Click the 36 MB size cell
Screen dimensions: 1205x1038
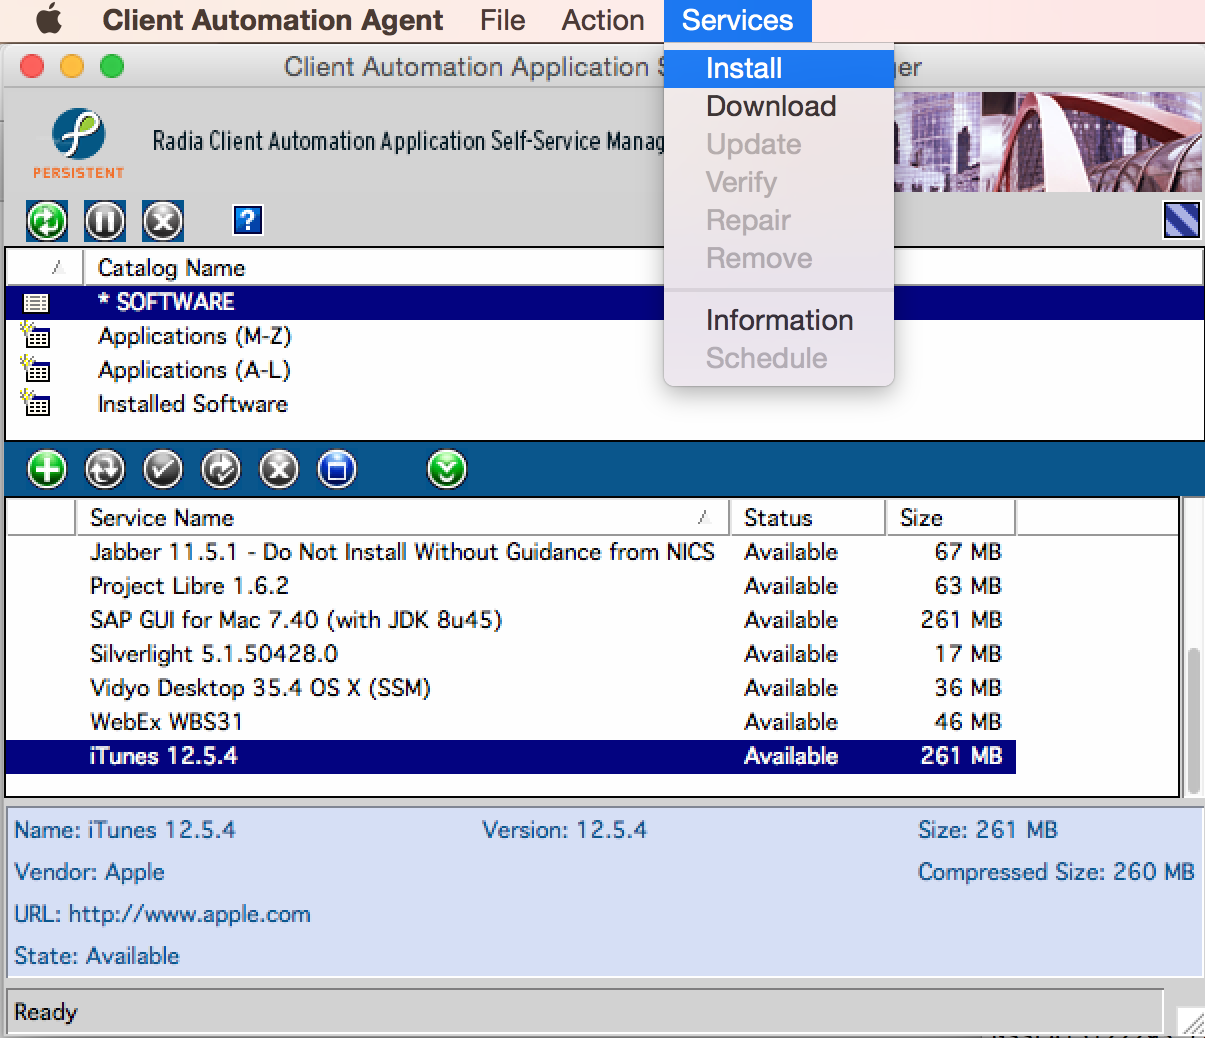pos(967,688)
